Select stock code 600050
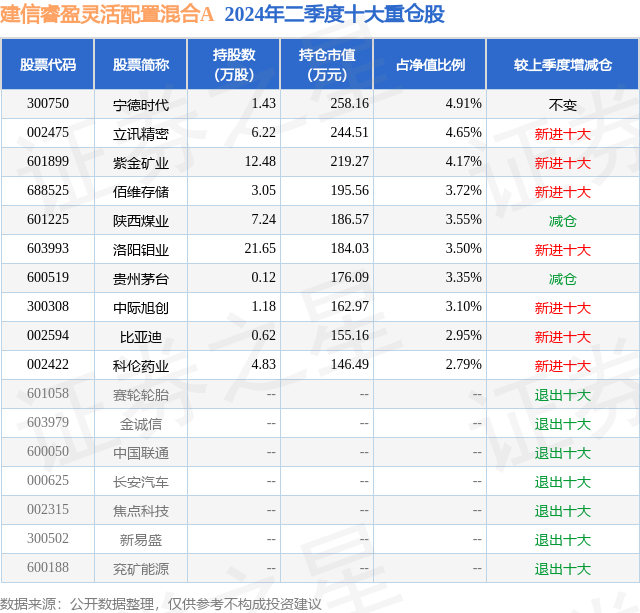This screenshot has height=613, width=640. [x=48, y=451]
